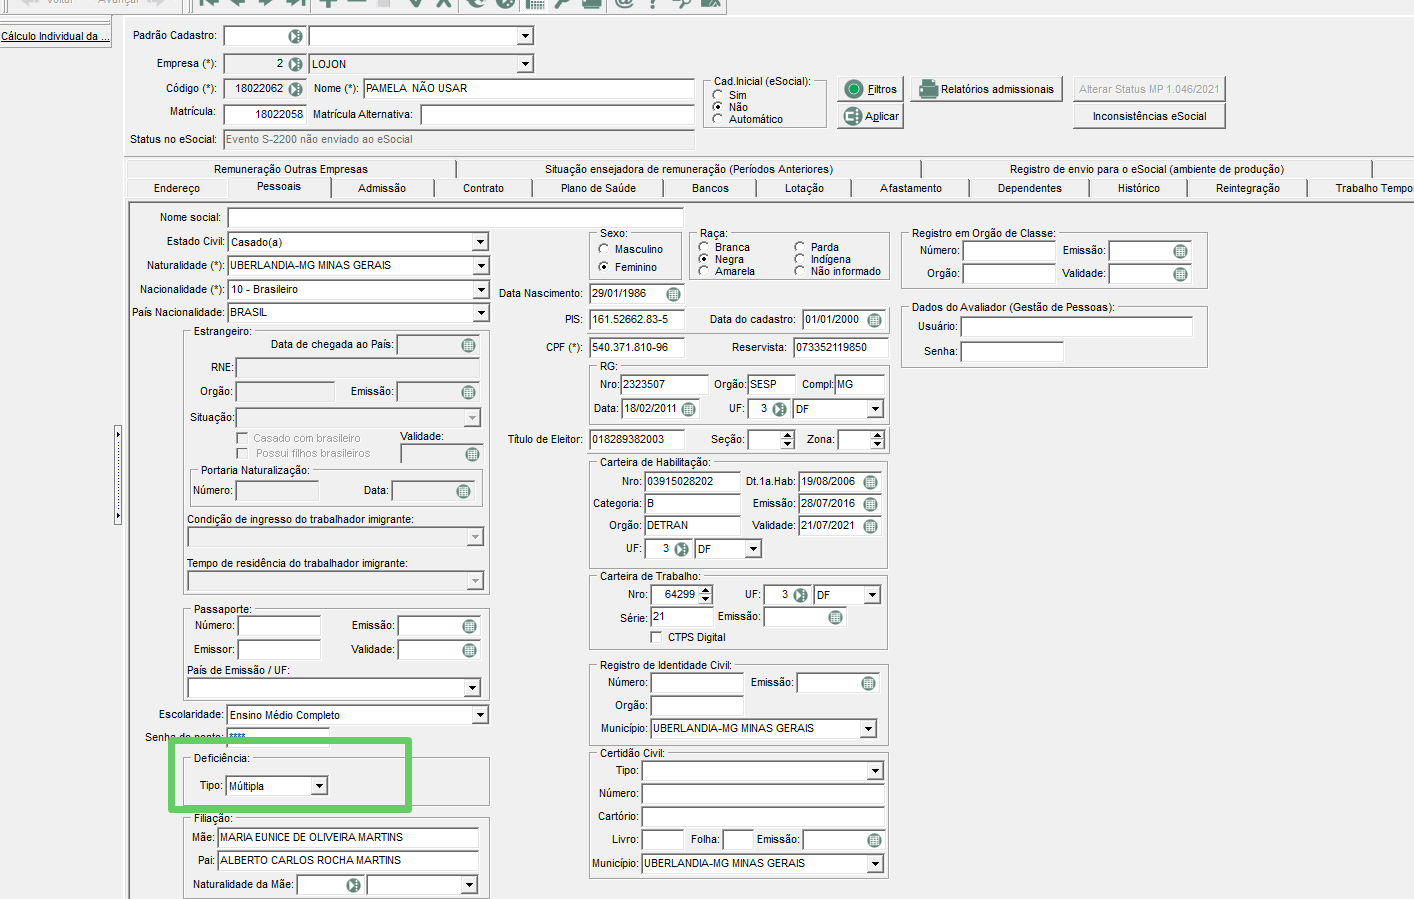
Task: Open the RG UF lookup icon
Action: pos(779,409)
